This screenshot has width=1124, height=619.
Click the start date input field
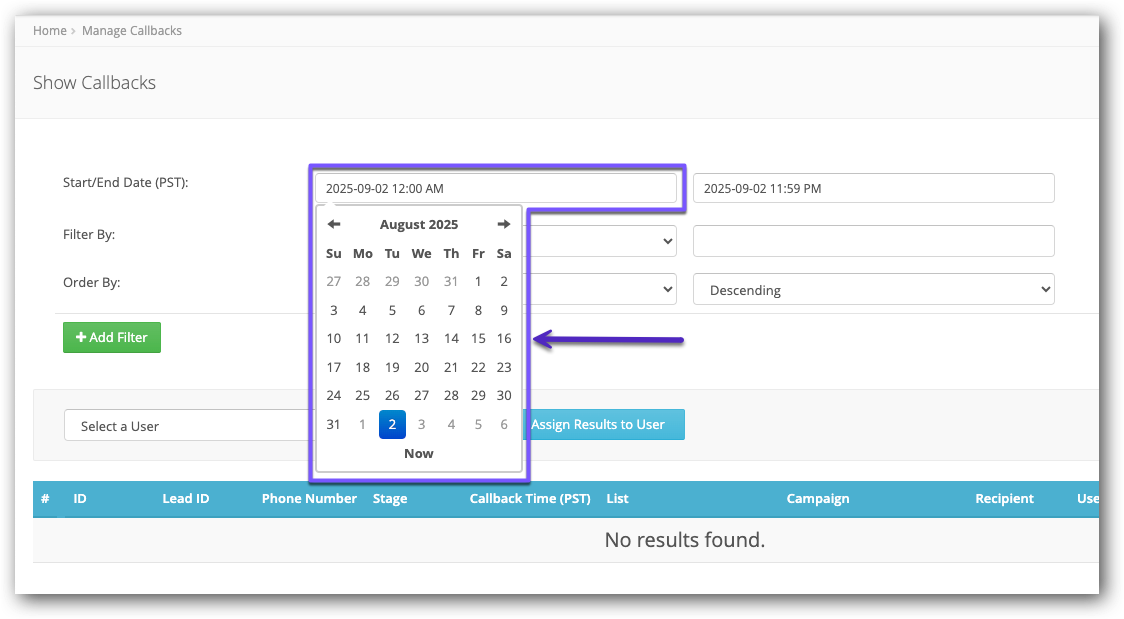pos(496,188)
